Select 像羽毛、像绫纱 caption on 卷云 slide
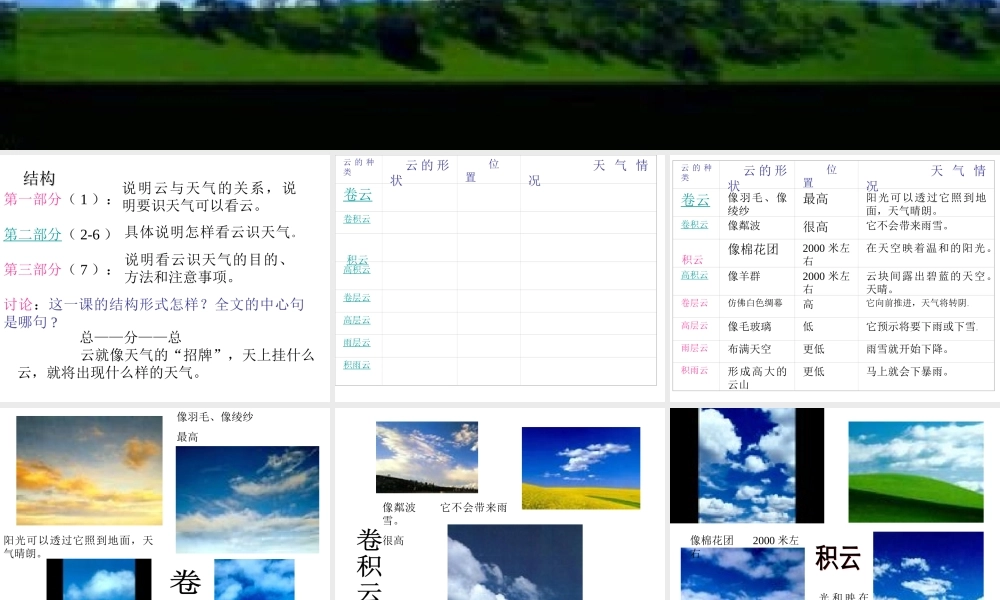 215,417
